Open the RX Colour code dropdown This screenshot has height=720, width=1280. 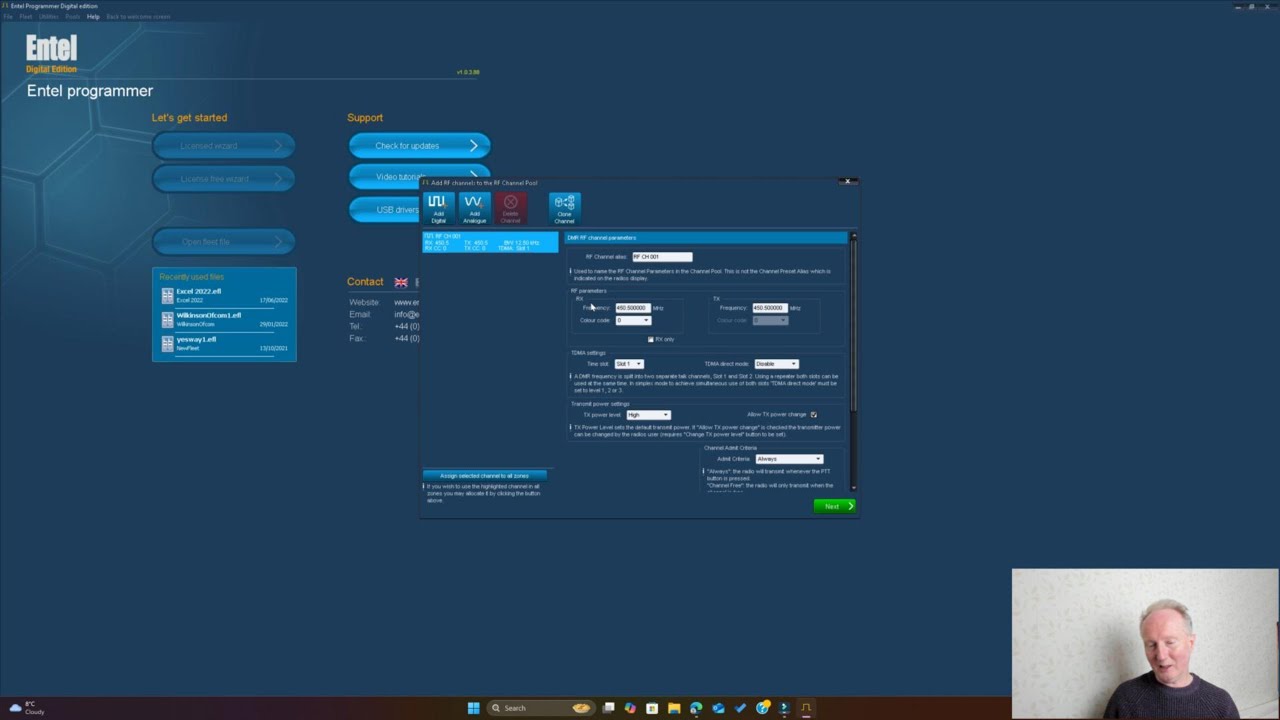coord(633,320)
